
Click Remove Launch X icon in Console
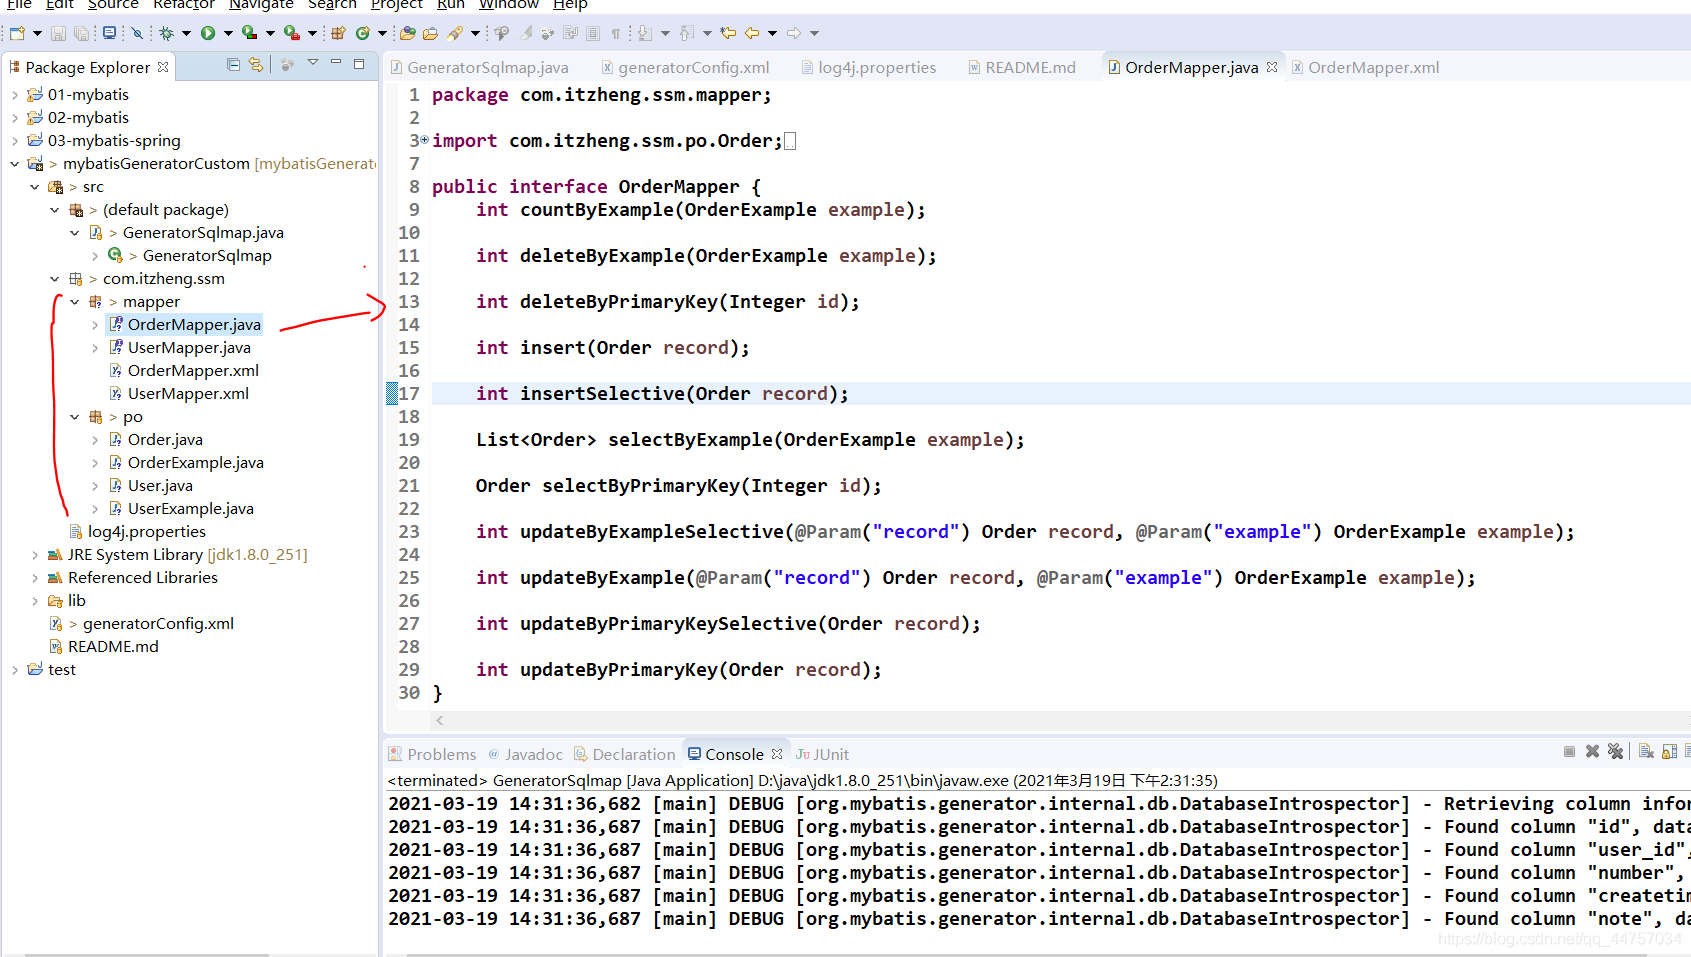pos(1592,751)
